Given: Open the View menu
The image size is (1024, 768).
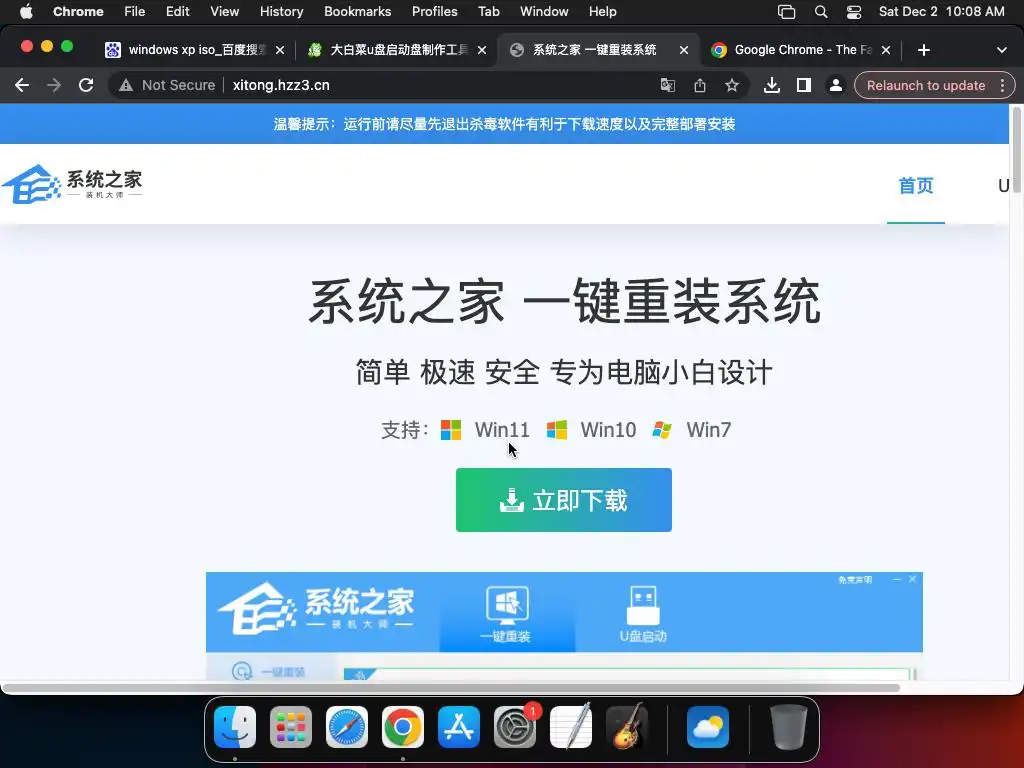Looking at the screenshot, I should pos(225,12).
